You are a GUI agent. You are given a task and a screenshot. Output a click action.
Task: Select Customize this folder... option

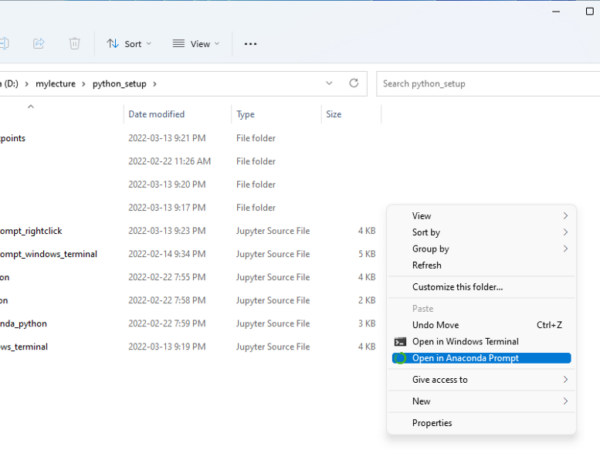[457, 287]
